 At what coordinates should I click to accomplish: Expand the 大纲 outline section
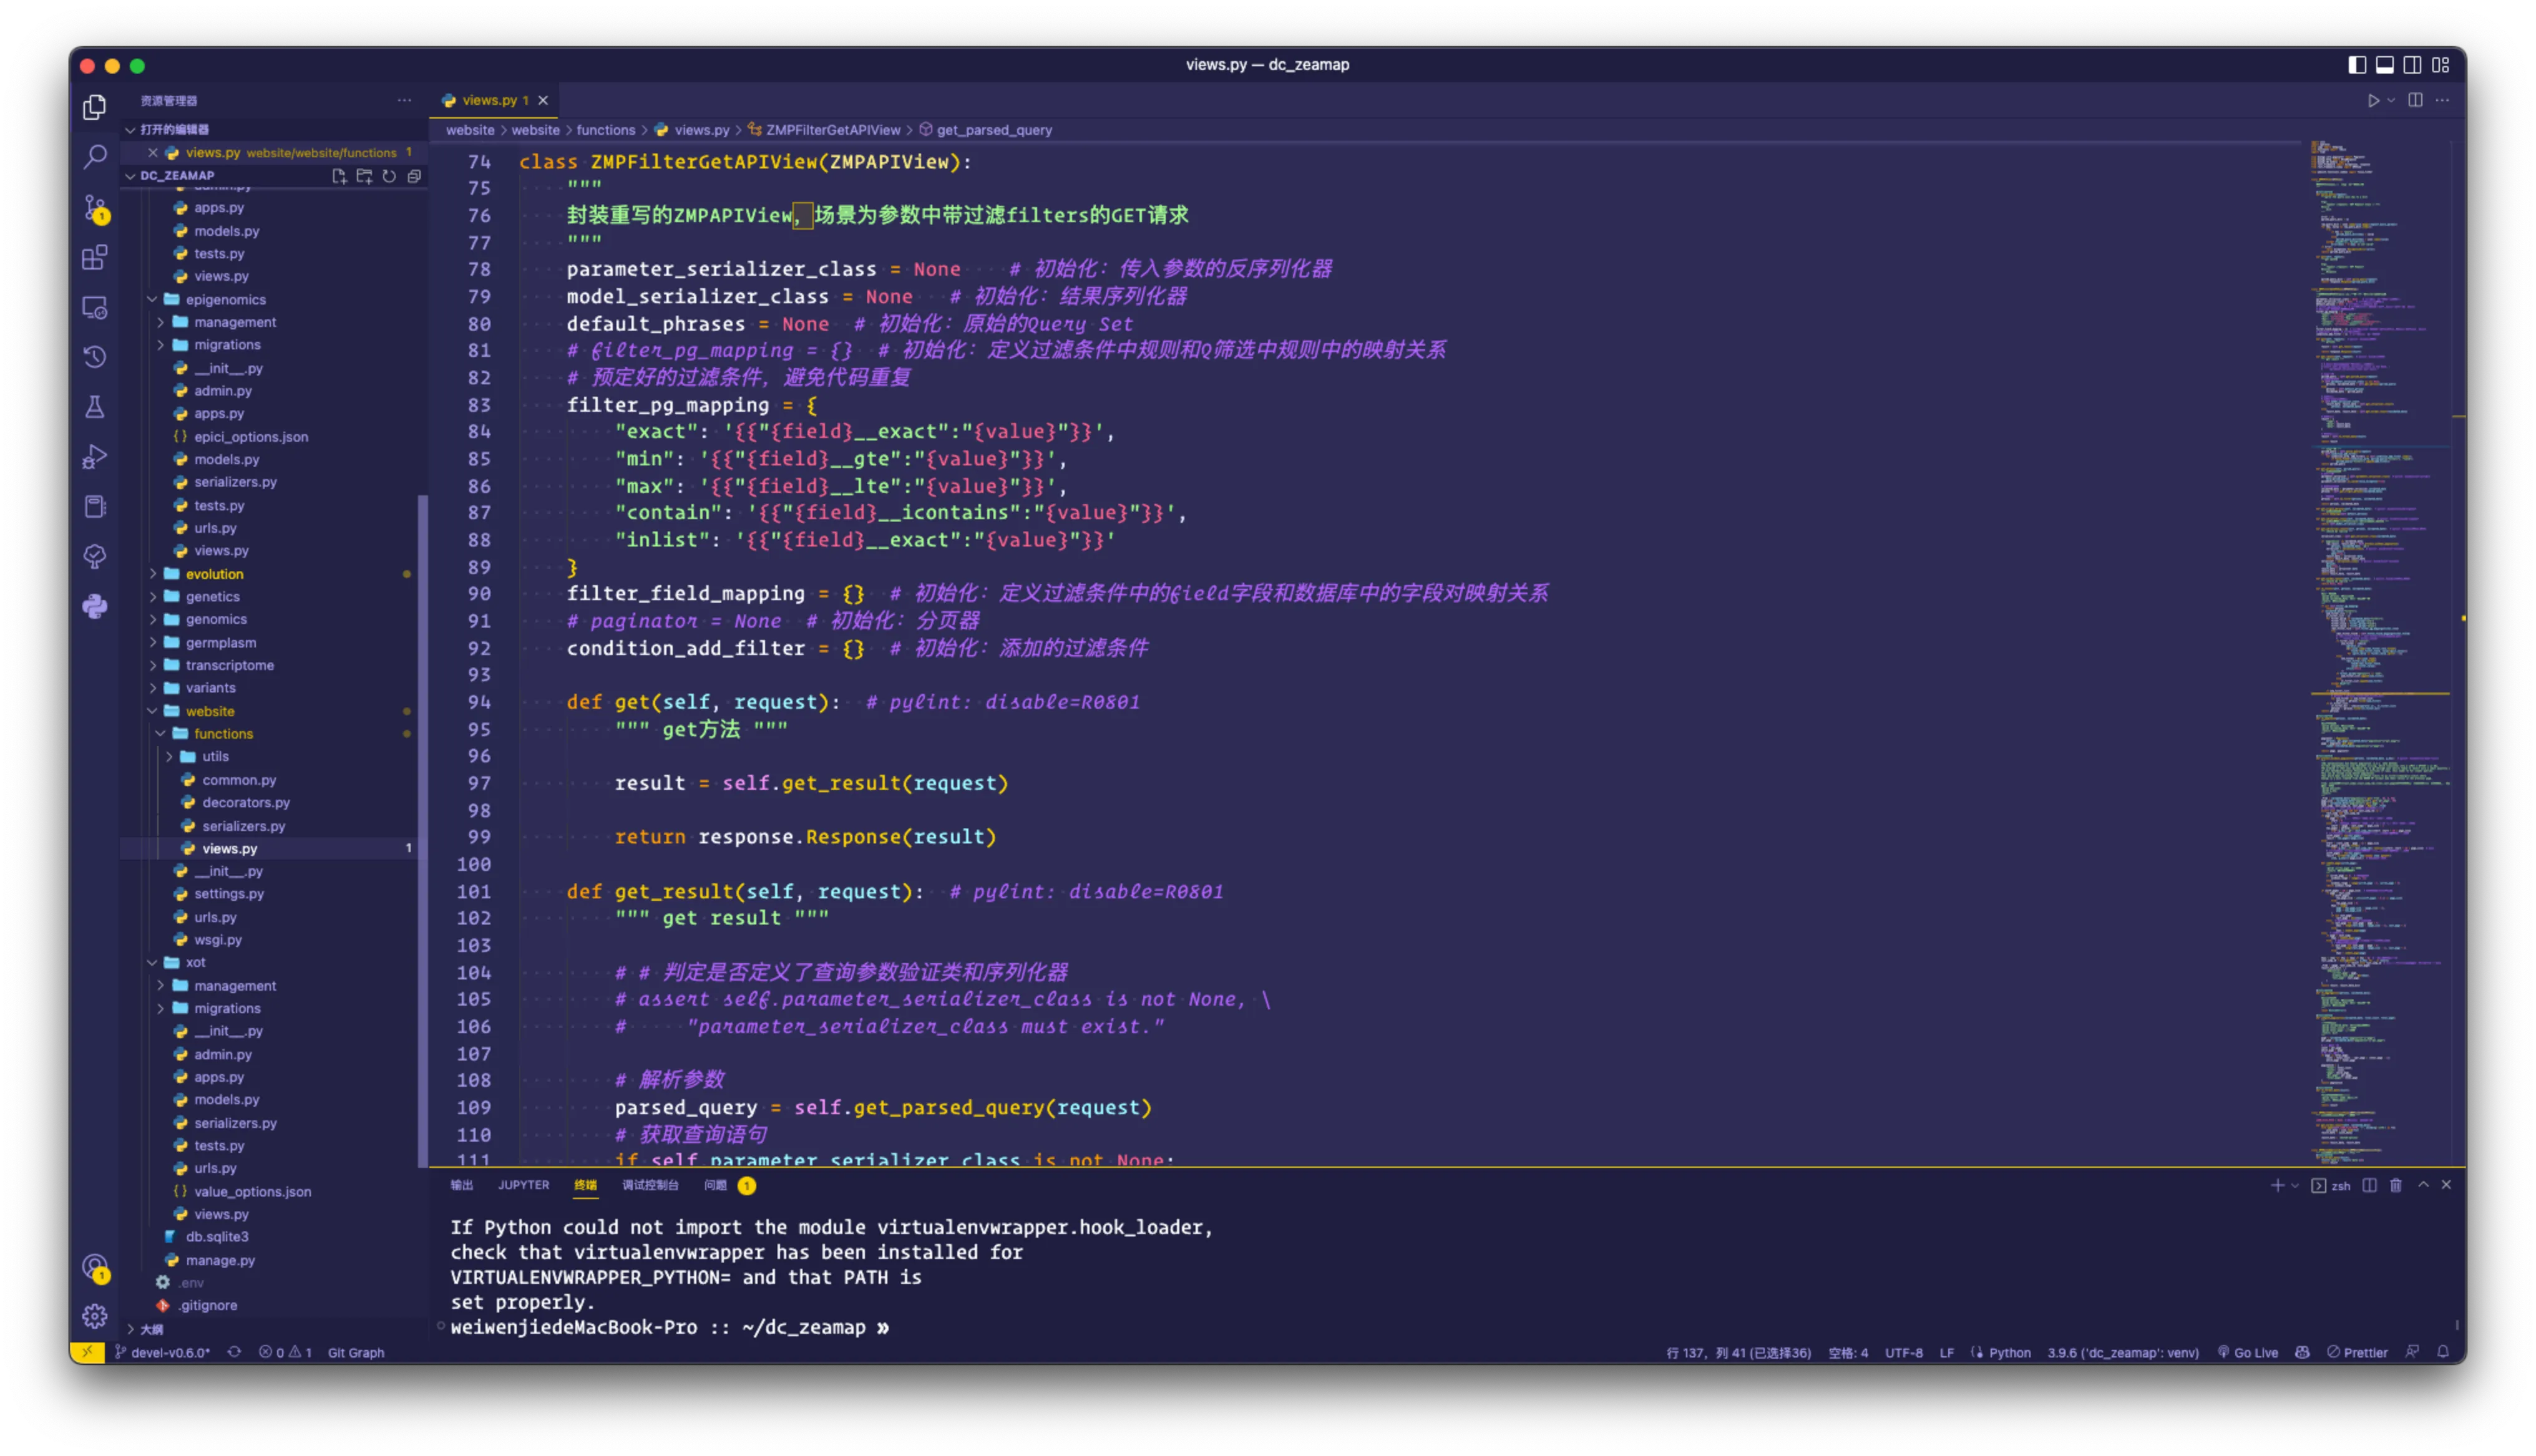[x=151, y=1329]
